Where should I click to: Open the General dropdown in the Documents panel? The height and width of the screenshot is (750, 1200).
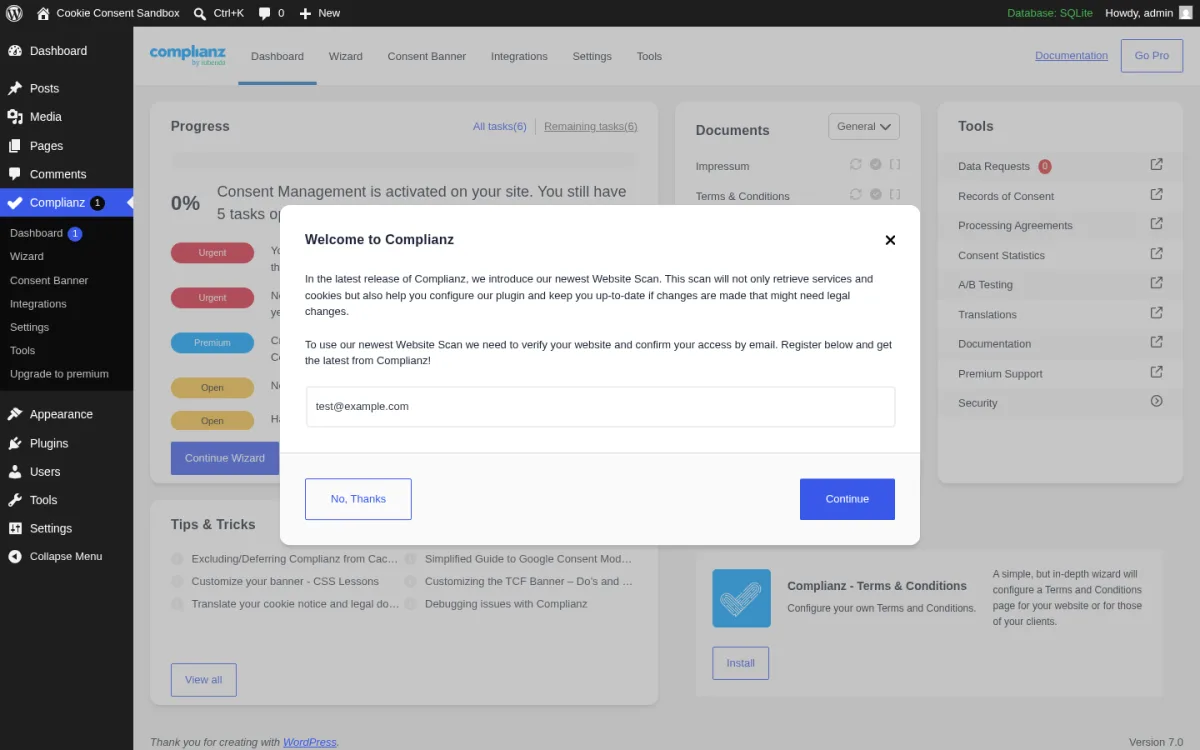pyautogui.click(x=864, y=127)
